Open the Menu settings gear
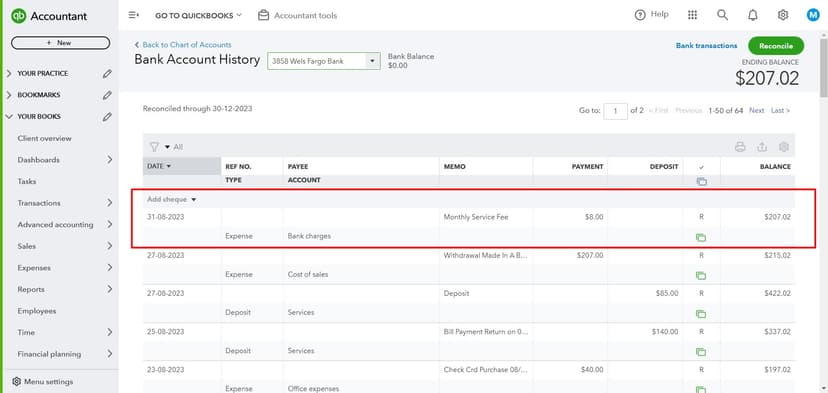 pos(16,381)
